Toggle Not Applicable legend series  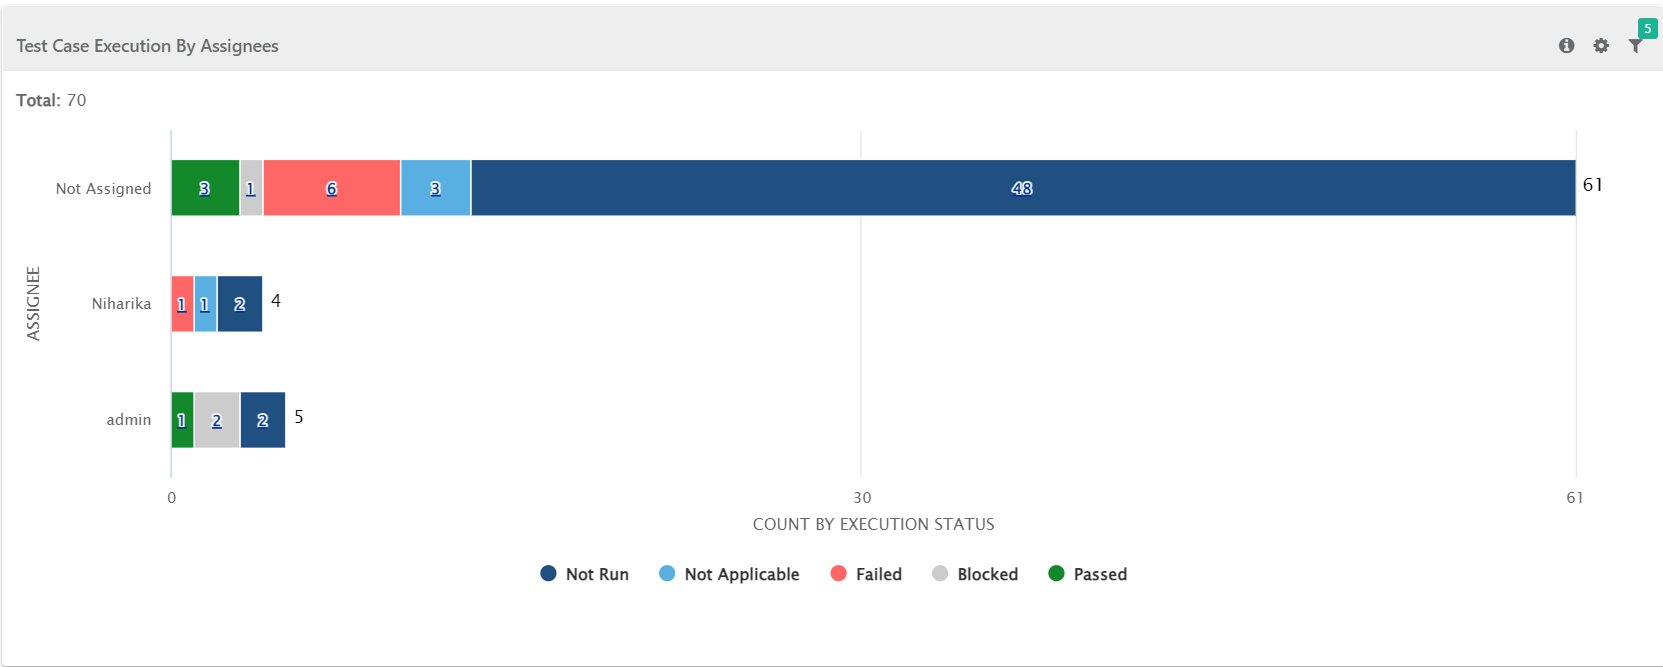(x=730, y=574)
